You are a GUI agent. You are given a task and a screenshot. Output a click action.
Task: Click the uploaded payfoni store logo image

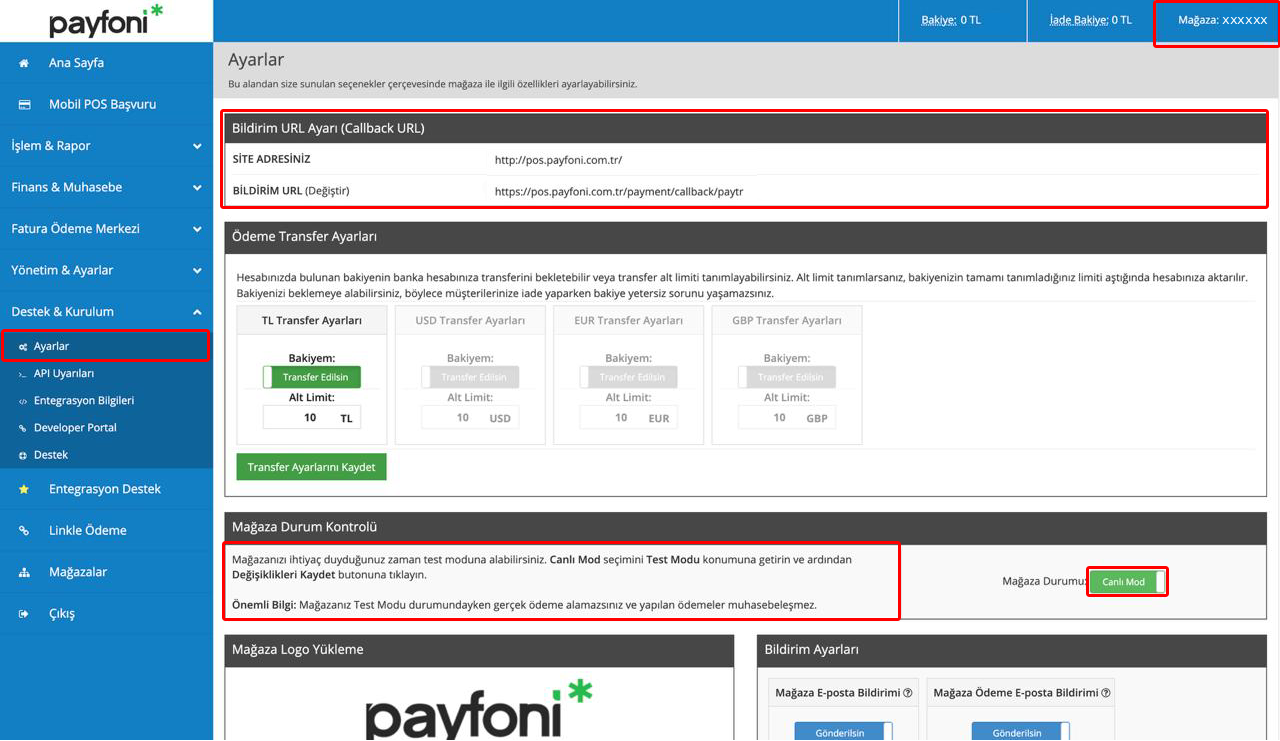click(479, 709)
